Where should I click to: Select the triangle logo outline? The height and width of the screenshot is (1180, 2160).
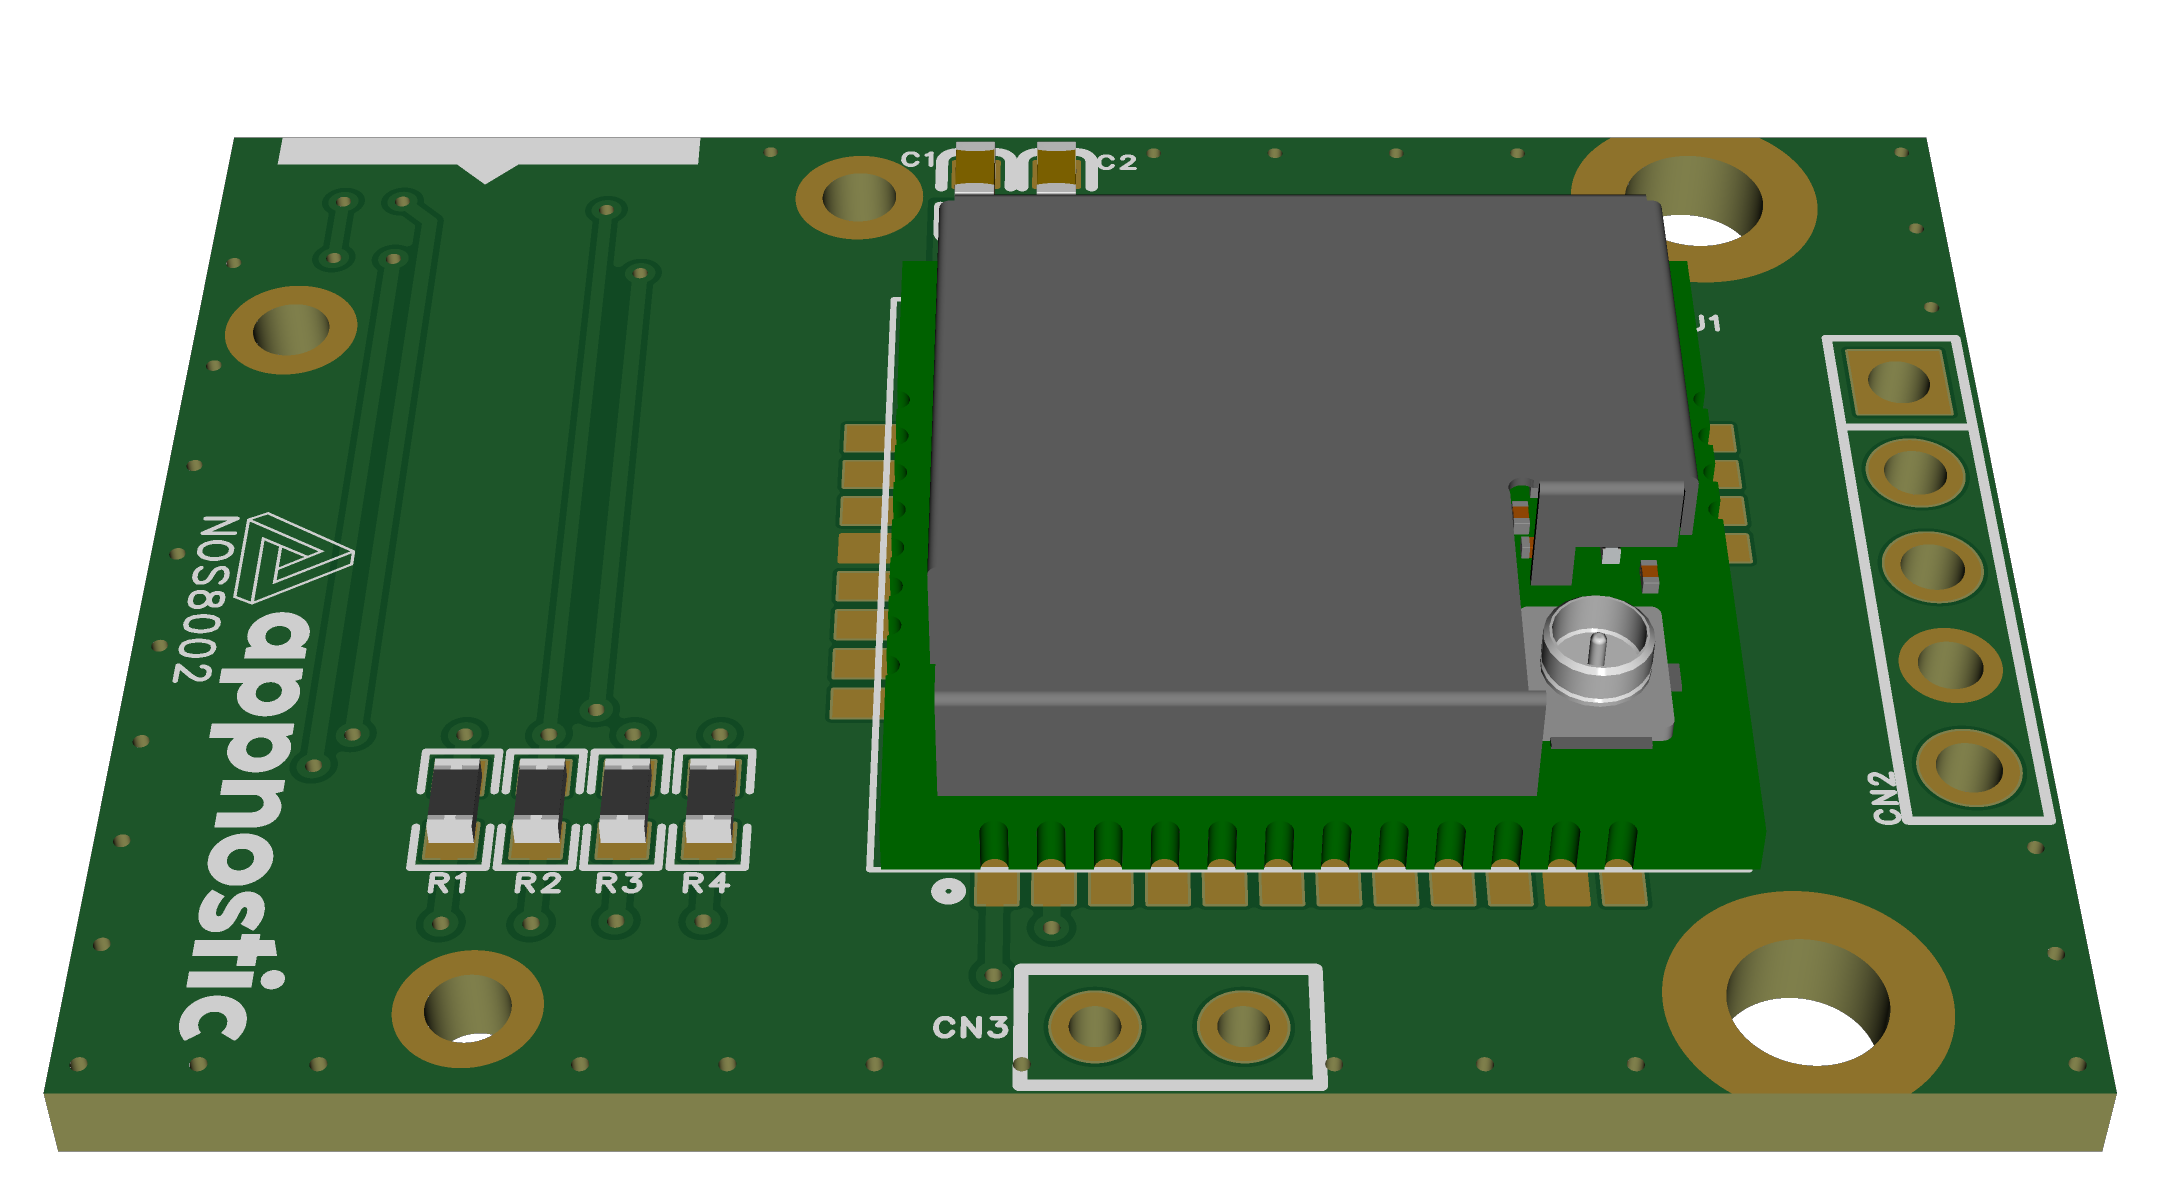[293, 557]
